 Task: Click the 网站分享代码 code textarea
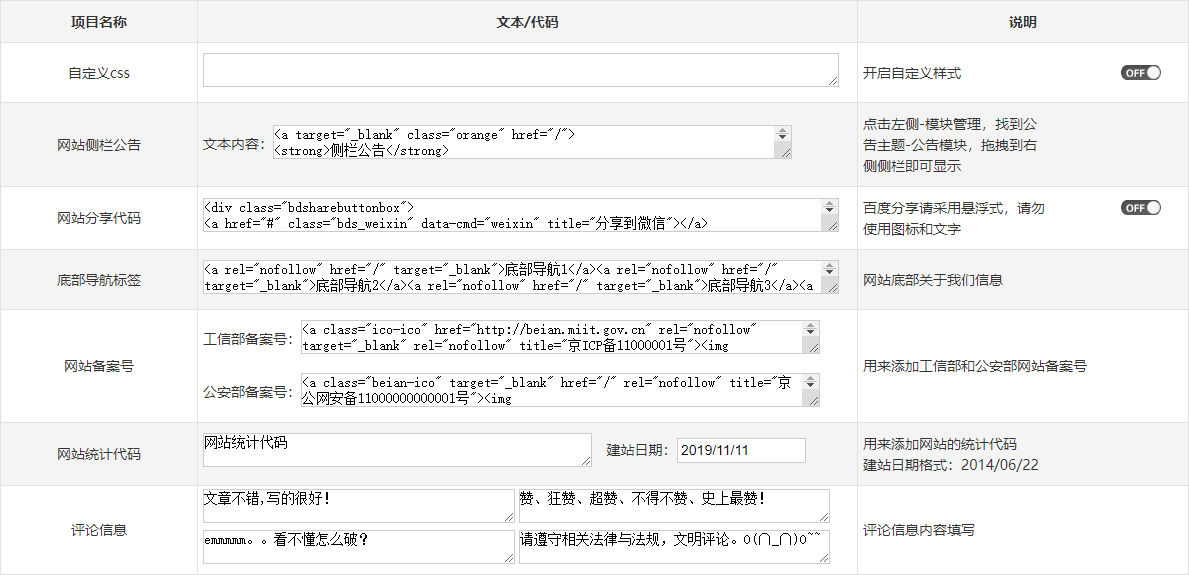(x=510, y=215)
